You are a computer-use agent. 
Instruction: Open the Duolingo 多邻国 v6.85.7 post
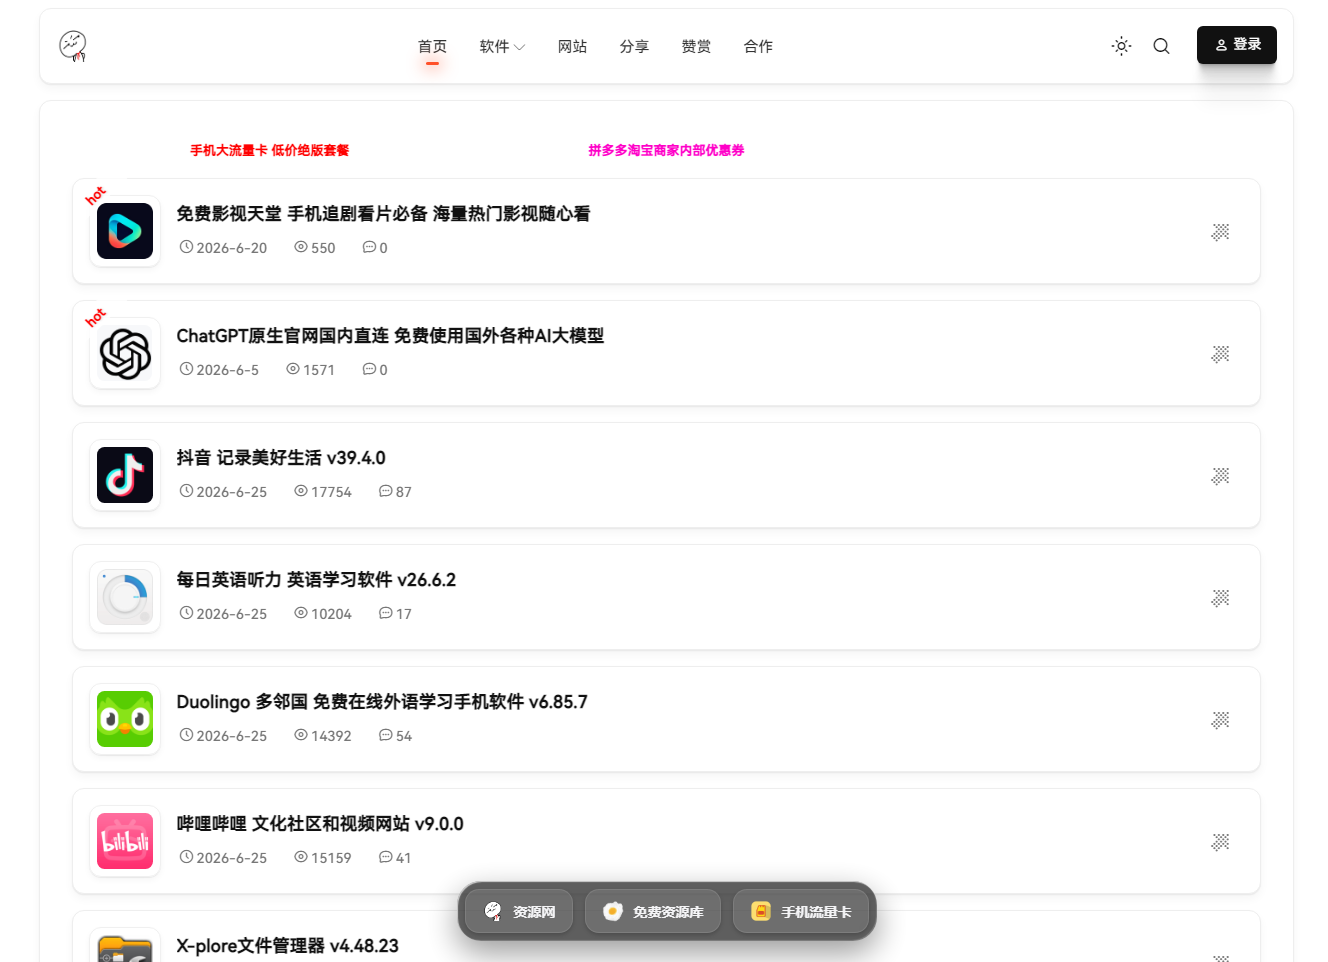(382, 702)
